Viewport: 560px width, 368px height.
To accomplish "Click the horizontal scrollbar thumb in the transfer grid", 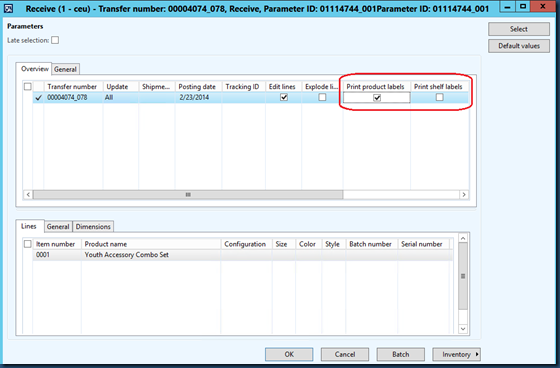I will pos(188,195).
